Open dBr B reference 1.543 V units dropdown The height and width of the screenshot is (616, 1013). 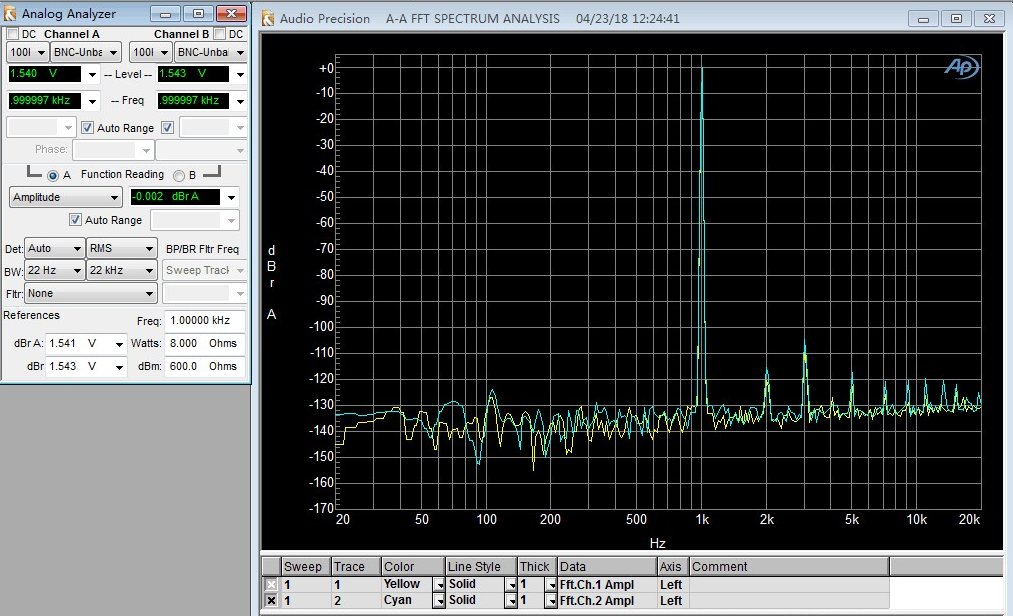point(119,366)
